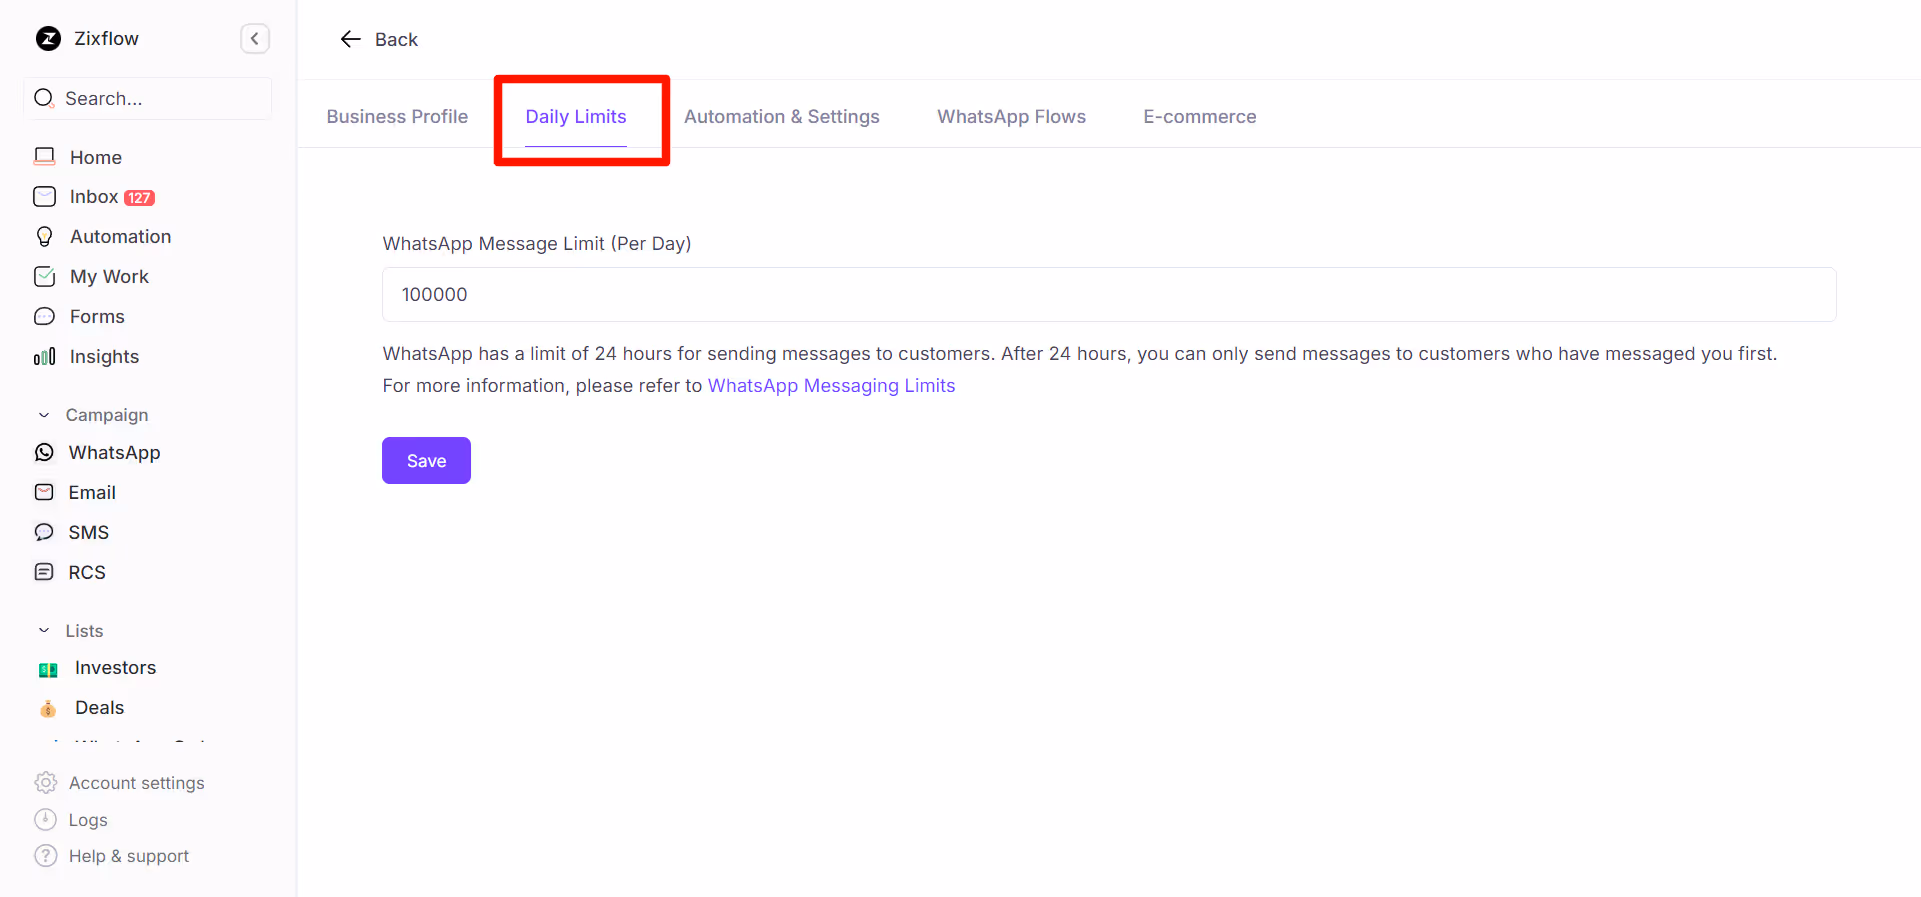Open the Logs page
Image resolution: width=1921 pixels, height=897 pixels.
pos(88,820)
